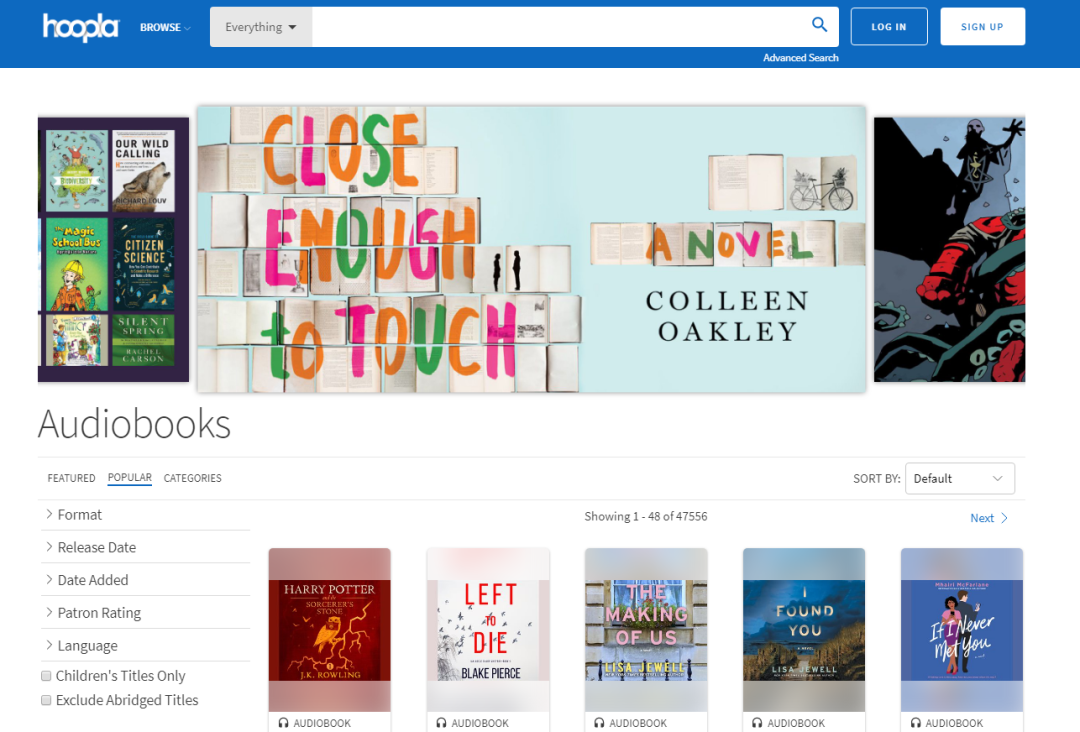Open the Browse menu
This screenshot has width=1080, height=732.
(165, 28)
